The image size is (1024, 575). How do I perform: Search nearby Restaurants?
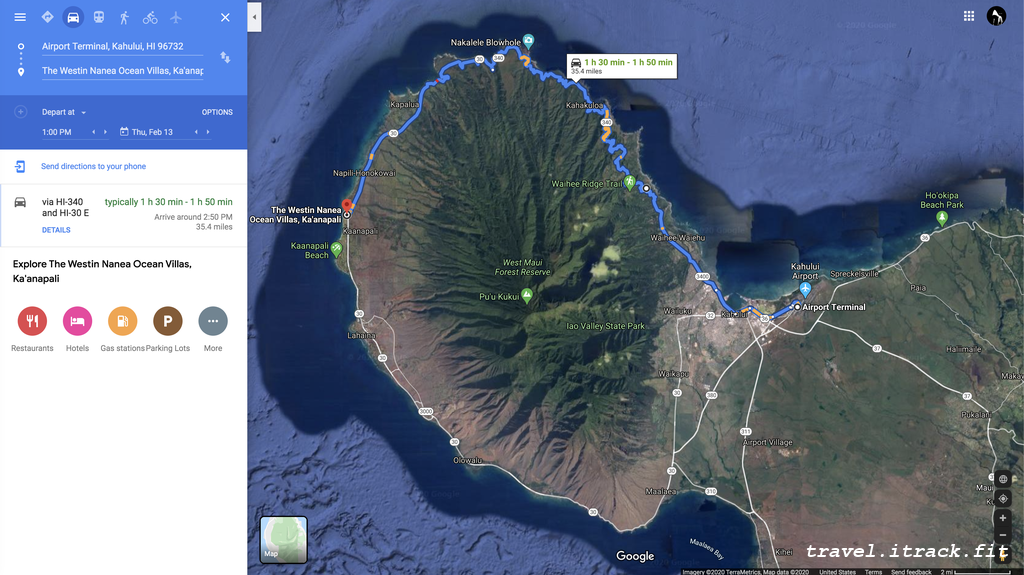pyautogui.click(x=32, y=321)
